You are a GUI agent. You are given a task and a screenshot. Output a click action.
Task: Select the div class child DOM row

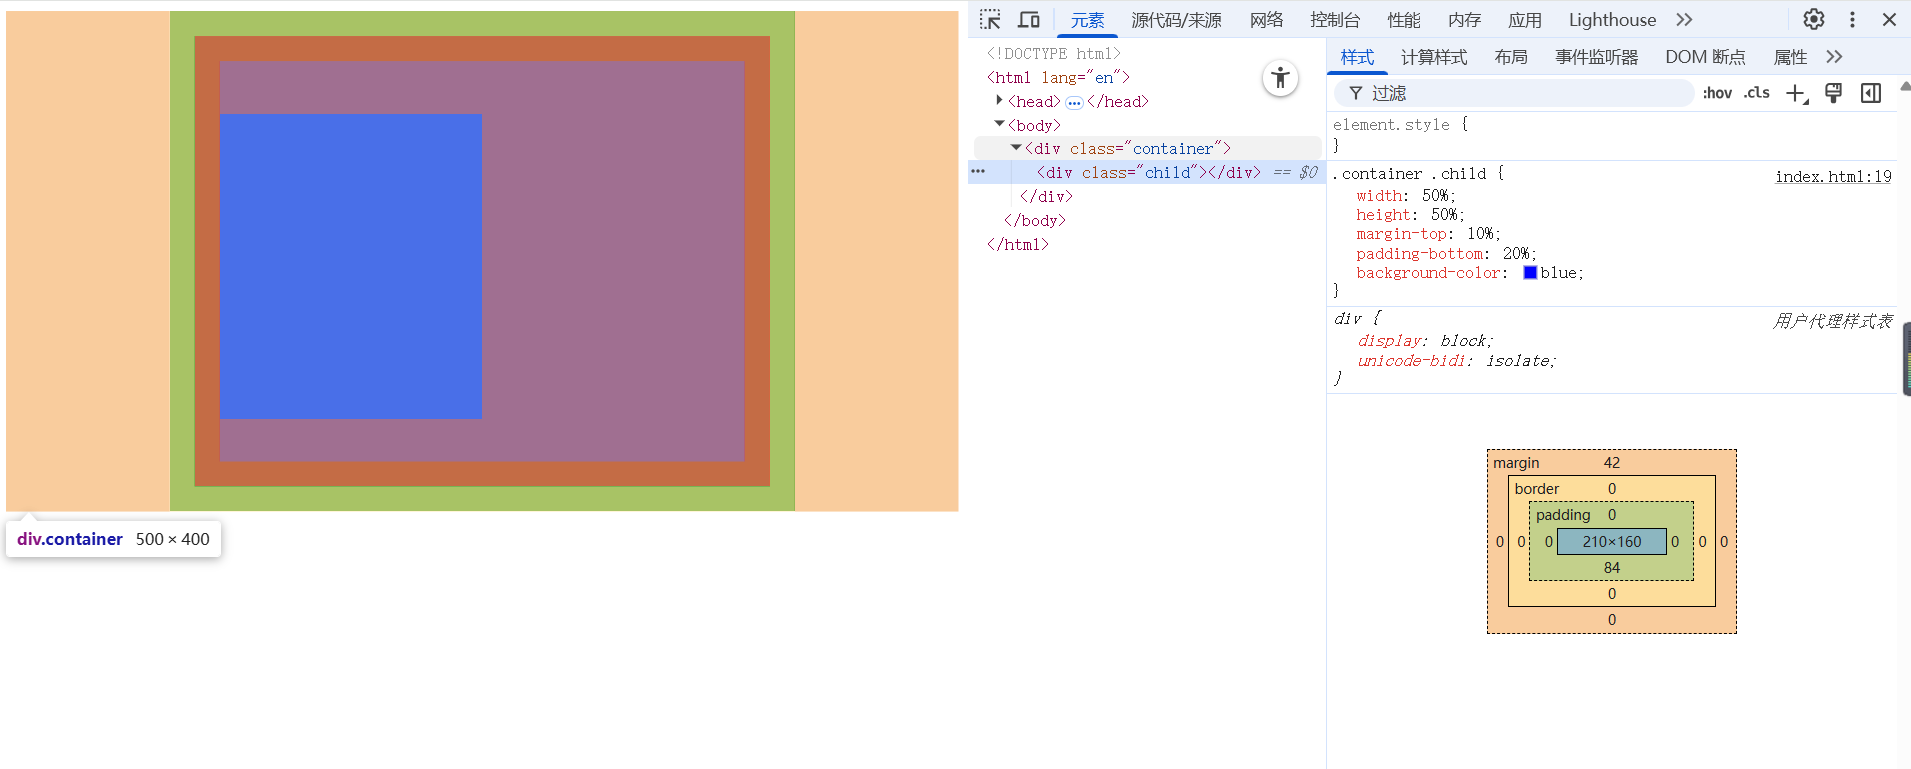[1148, 172]
